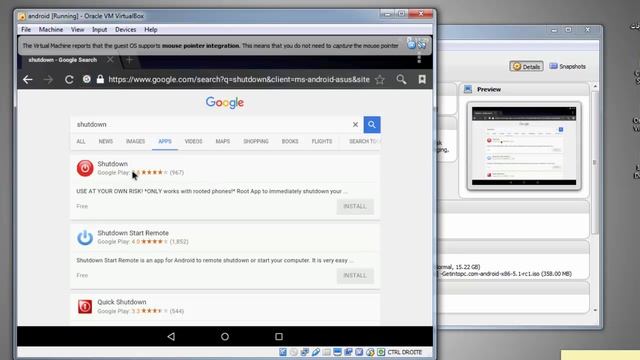Open the 'Shutdown Start Remote' title link
Screen dimensions: 640x360
(x=133, y=233)
